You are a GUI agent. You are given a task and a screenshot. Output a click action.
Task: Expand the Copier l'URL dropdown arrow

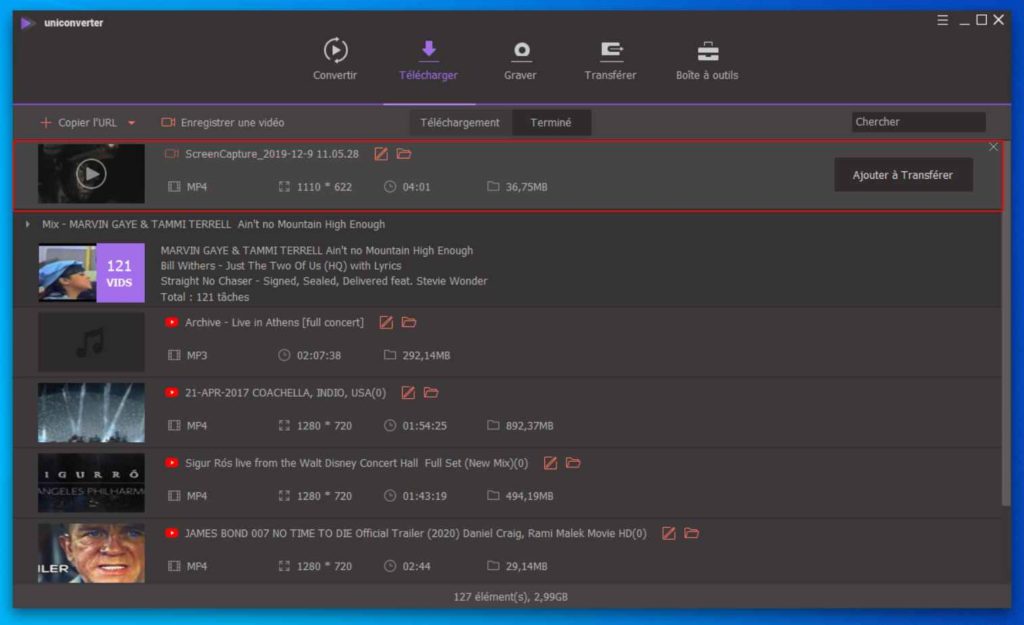[x=131, y=123]
